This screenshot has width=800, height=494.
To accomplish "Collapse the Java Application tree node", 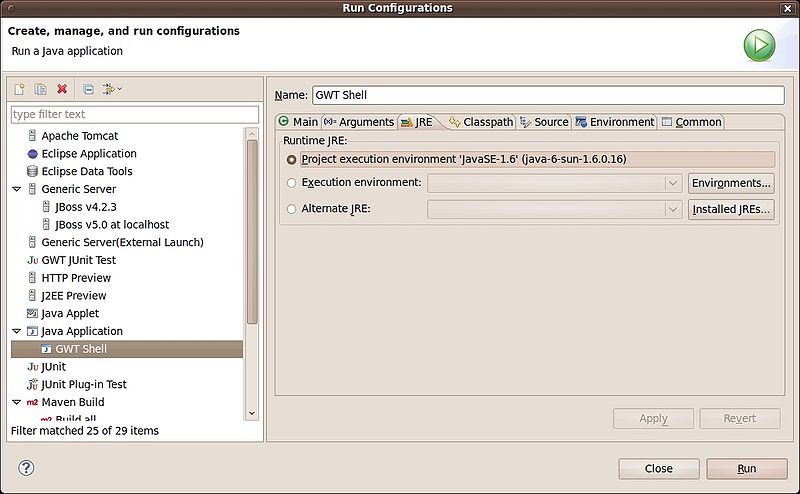I will point(17,331).
